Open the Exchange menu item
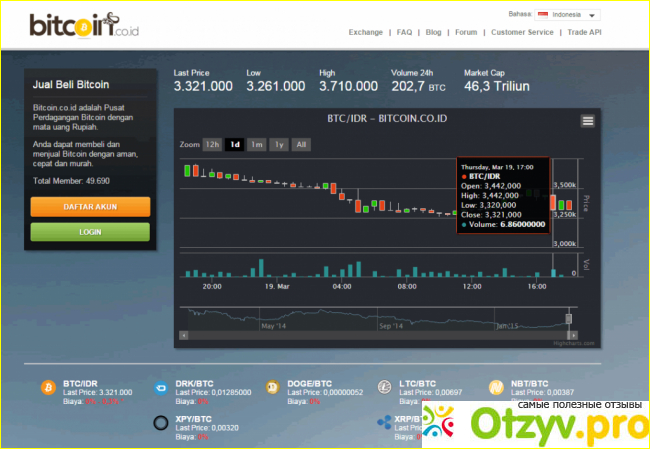This screenshot has width=650, height=449. tap(365, 32)
